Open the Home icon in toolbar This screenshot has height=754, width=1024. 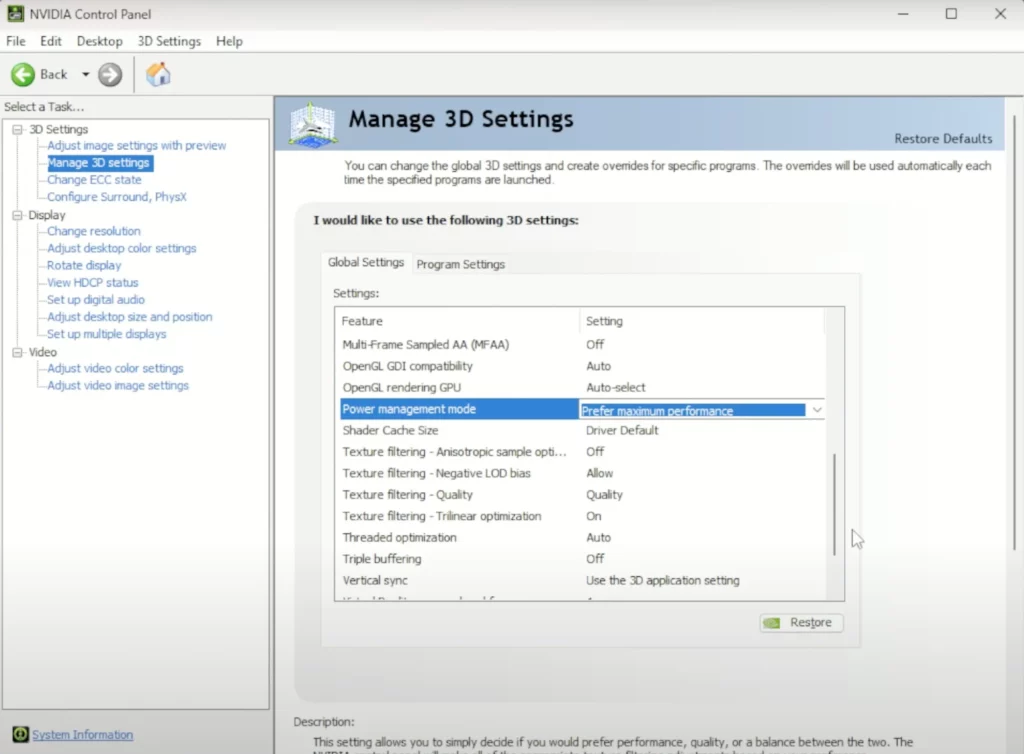[x=158, y=74]
